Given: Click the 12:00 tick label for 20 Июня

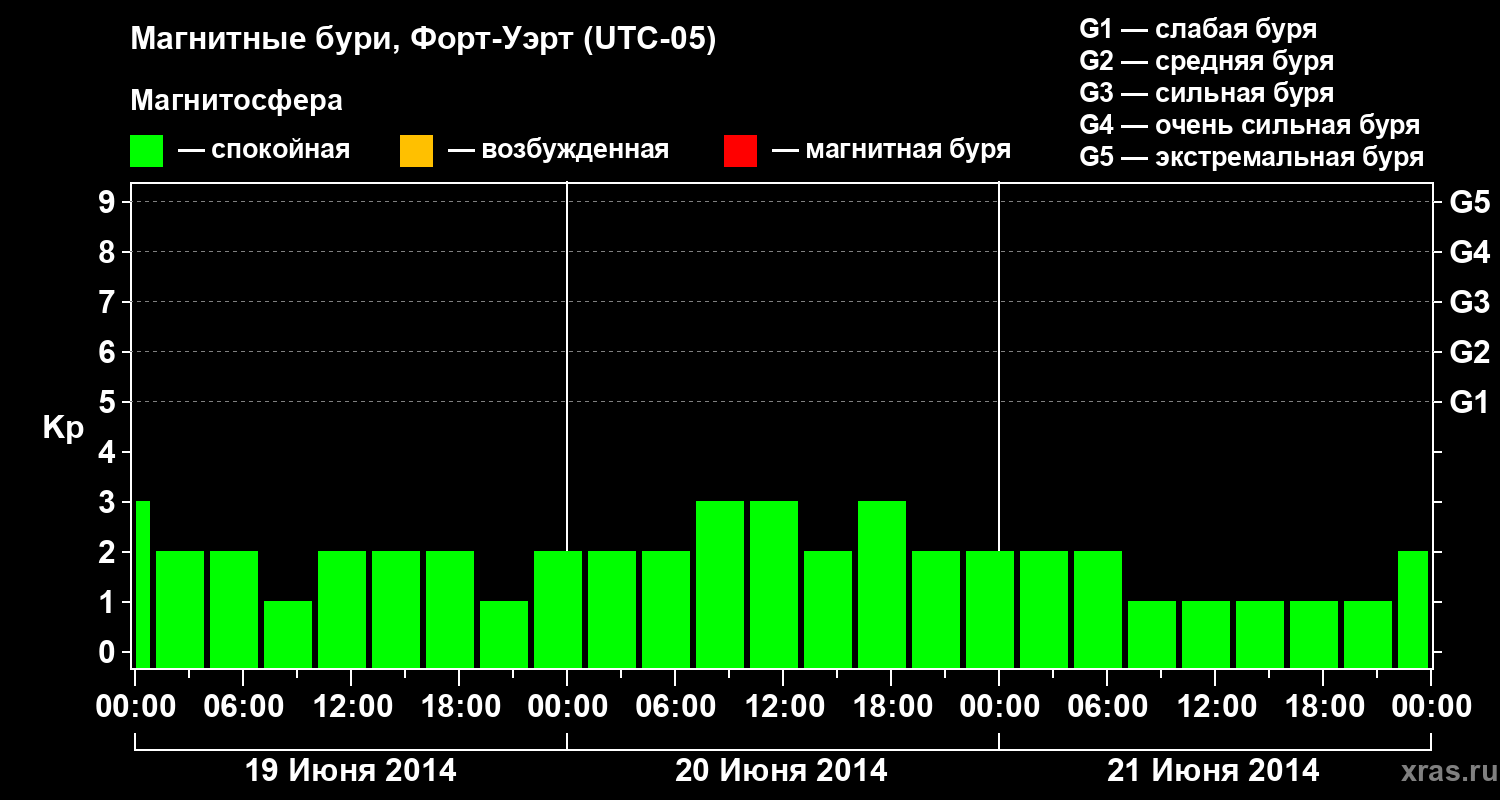Looking at the screenshot, I should coord(783,707).
